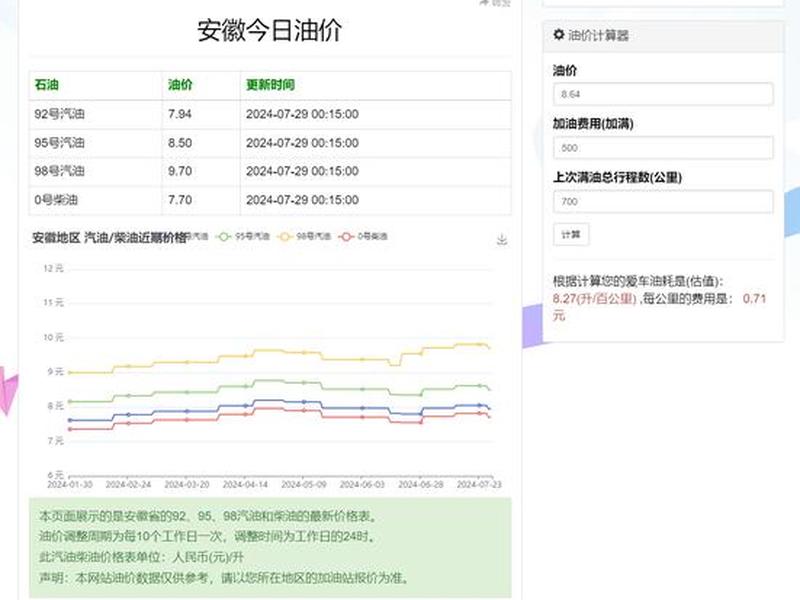Click the 安徽今日油价 page title
The height and width of the screenshot is (600, 800).
click(x=269, y=30)
